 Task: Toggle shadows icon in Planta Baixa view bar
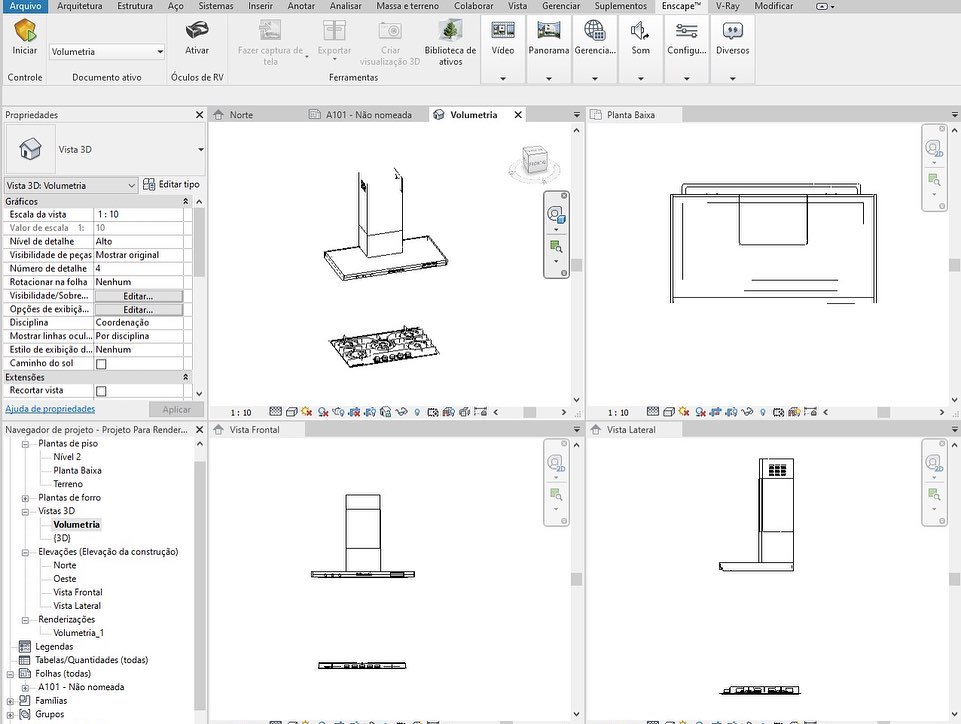point(700,412)
